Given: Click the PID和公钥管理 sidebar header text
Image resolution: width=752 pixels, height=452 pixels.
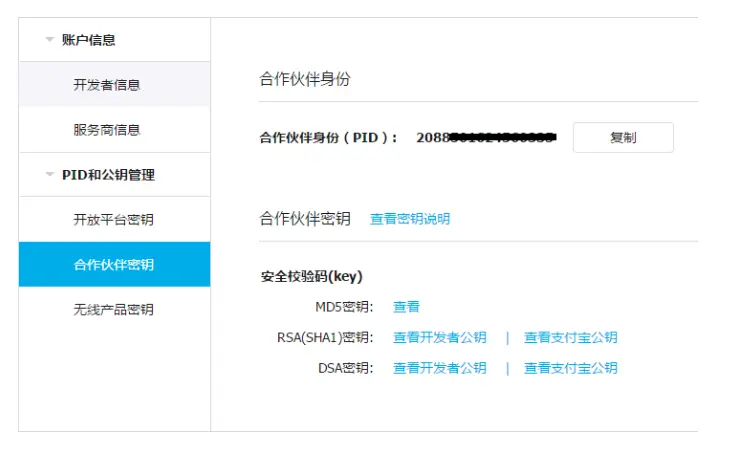Looking at the screenshot, I should click(x=108, y=175).
